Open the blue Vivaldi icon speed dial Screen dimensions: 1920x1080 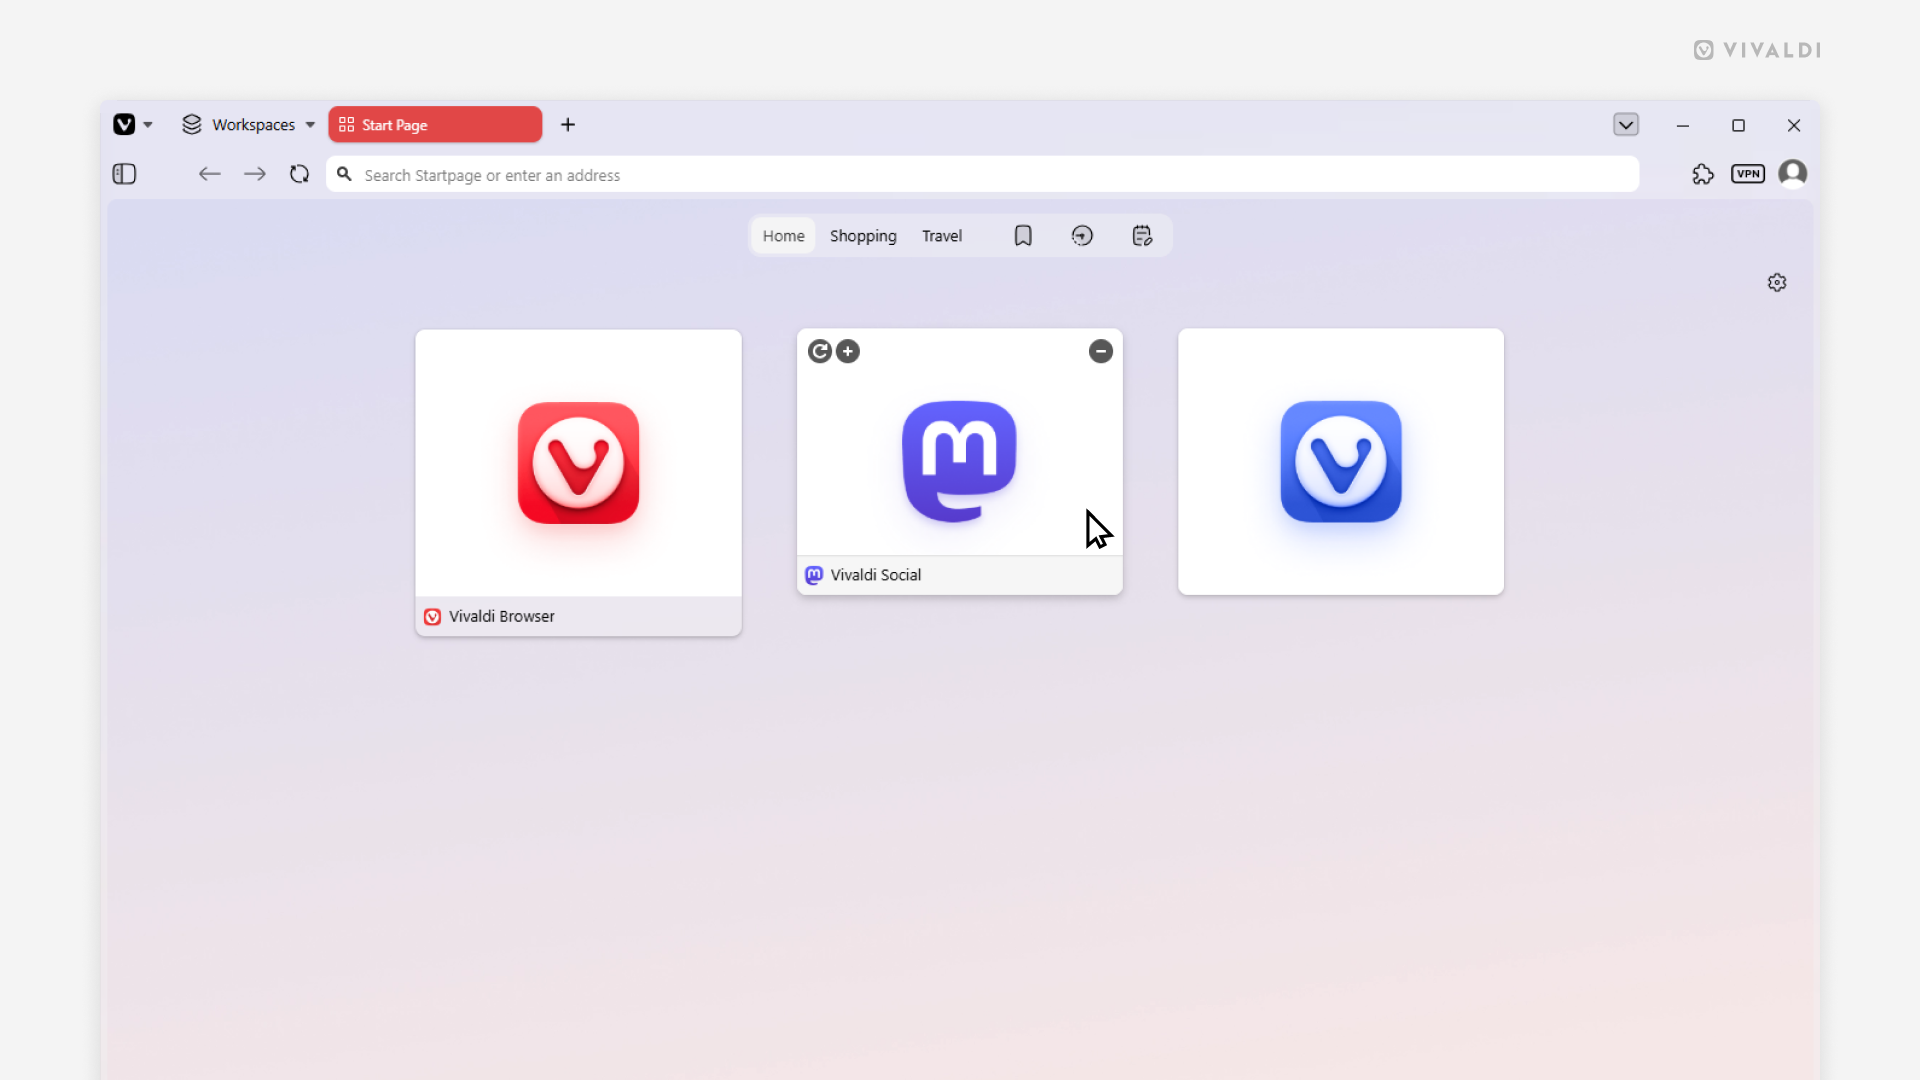tap(1341, 462)
